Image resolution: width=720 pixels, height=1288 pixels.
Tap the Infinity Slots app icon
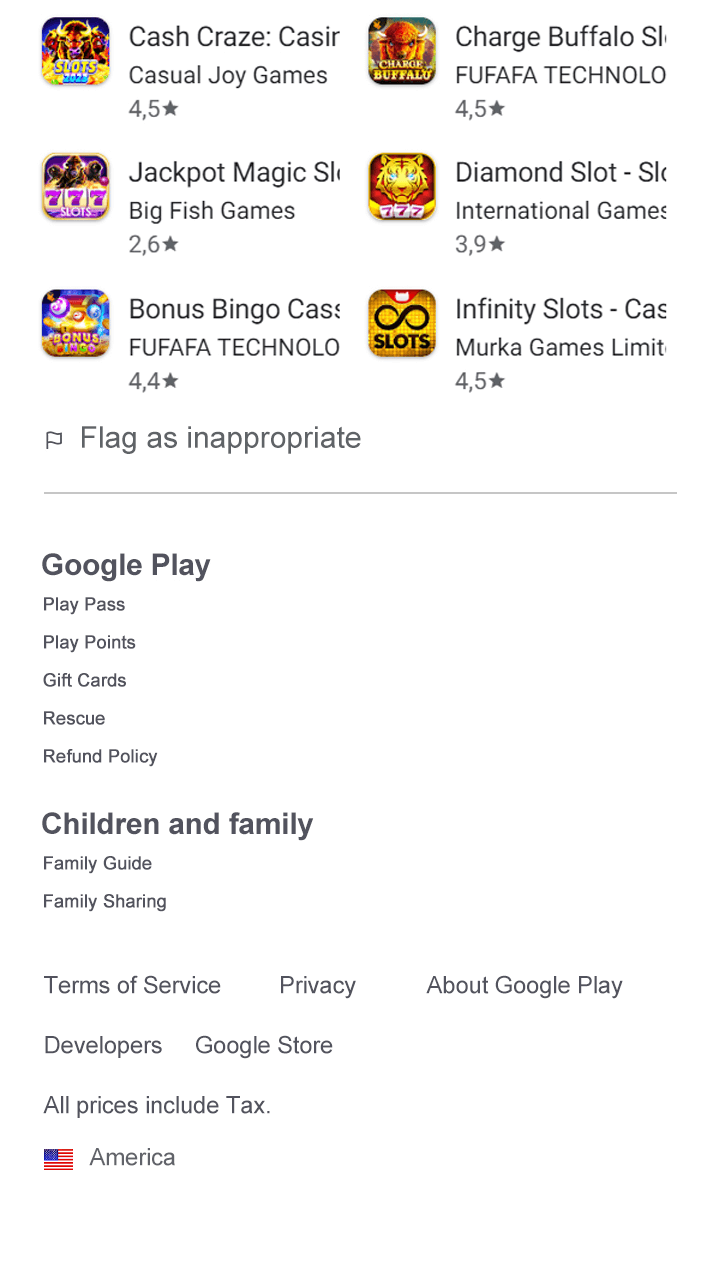pos(402,324)
